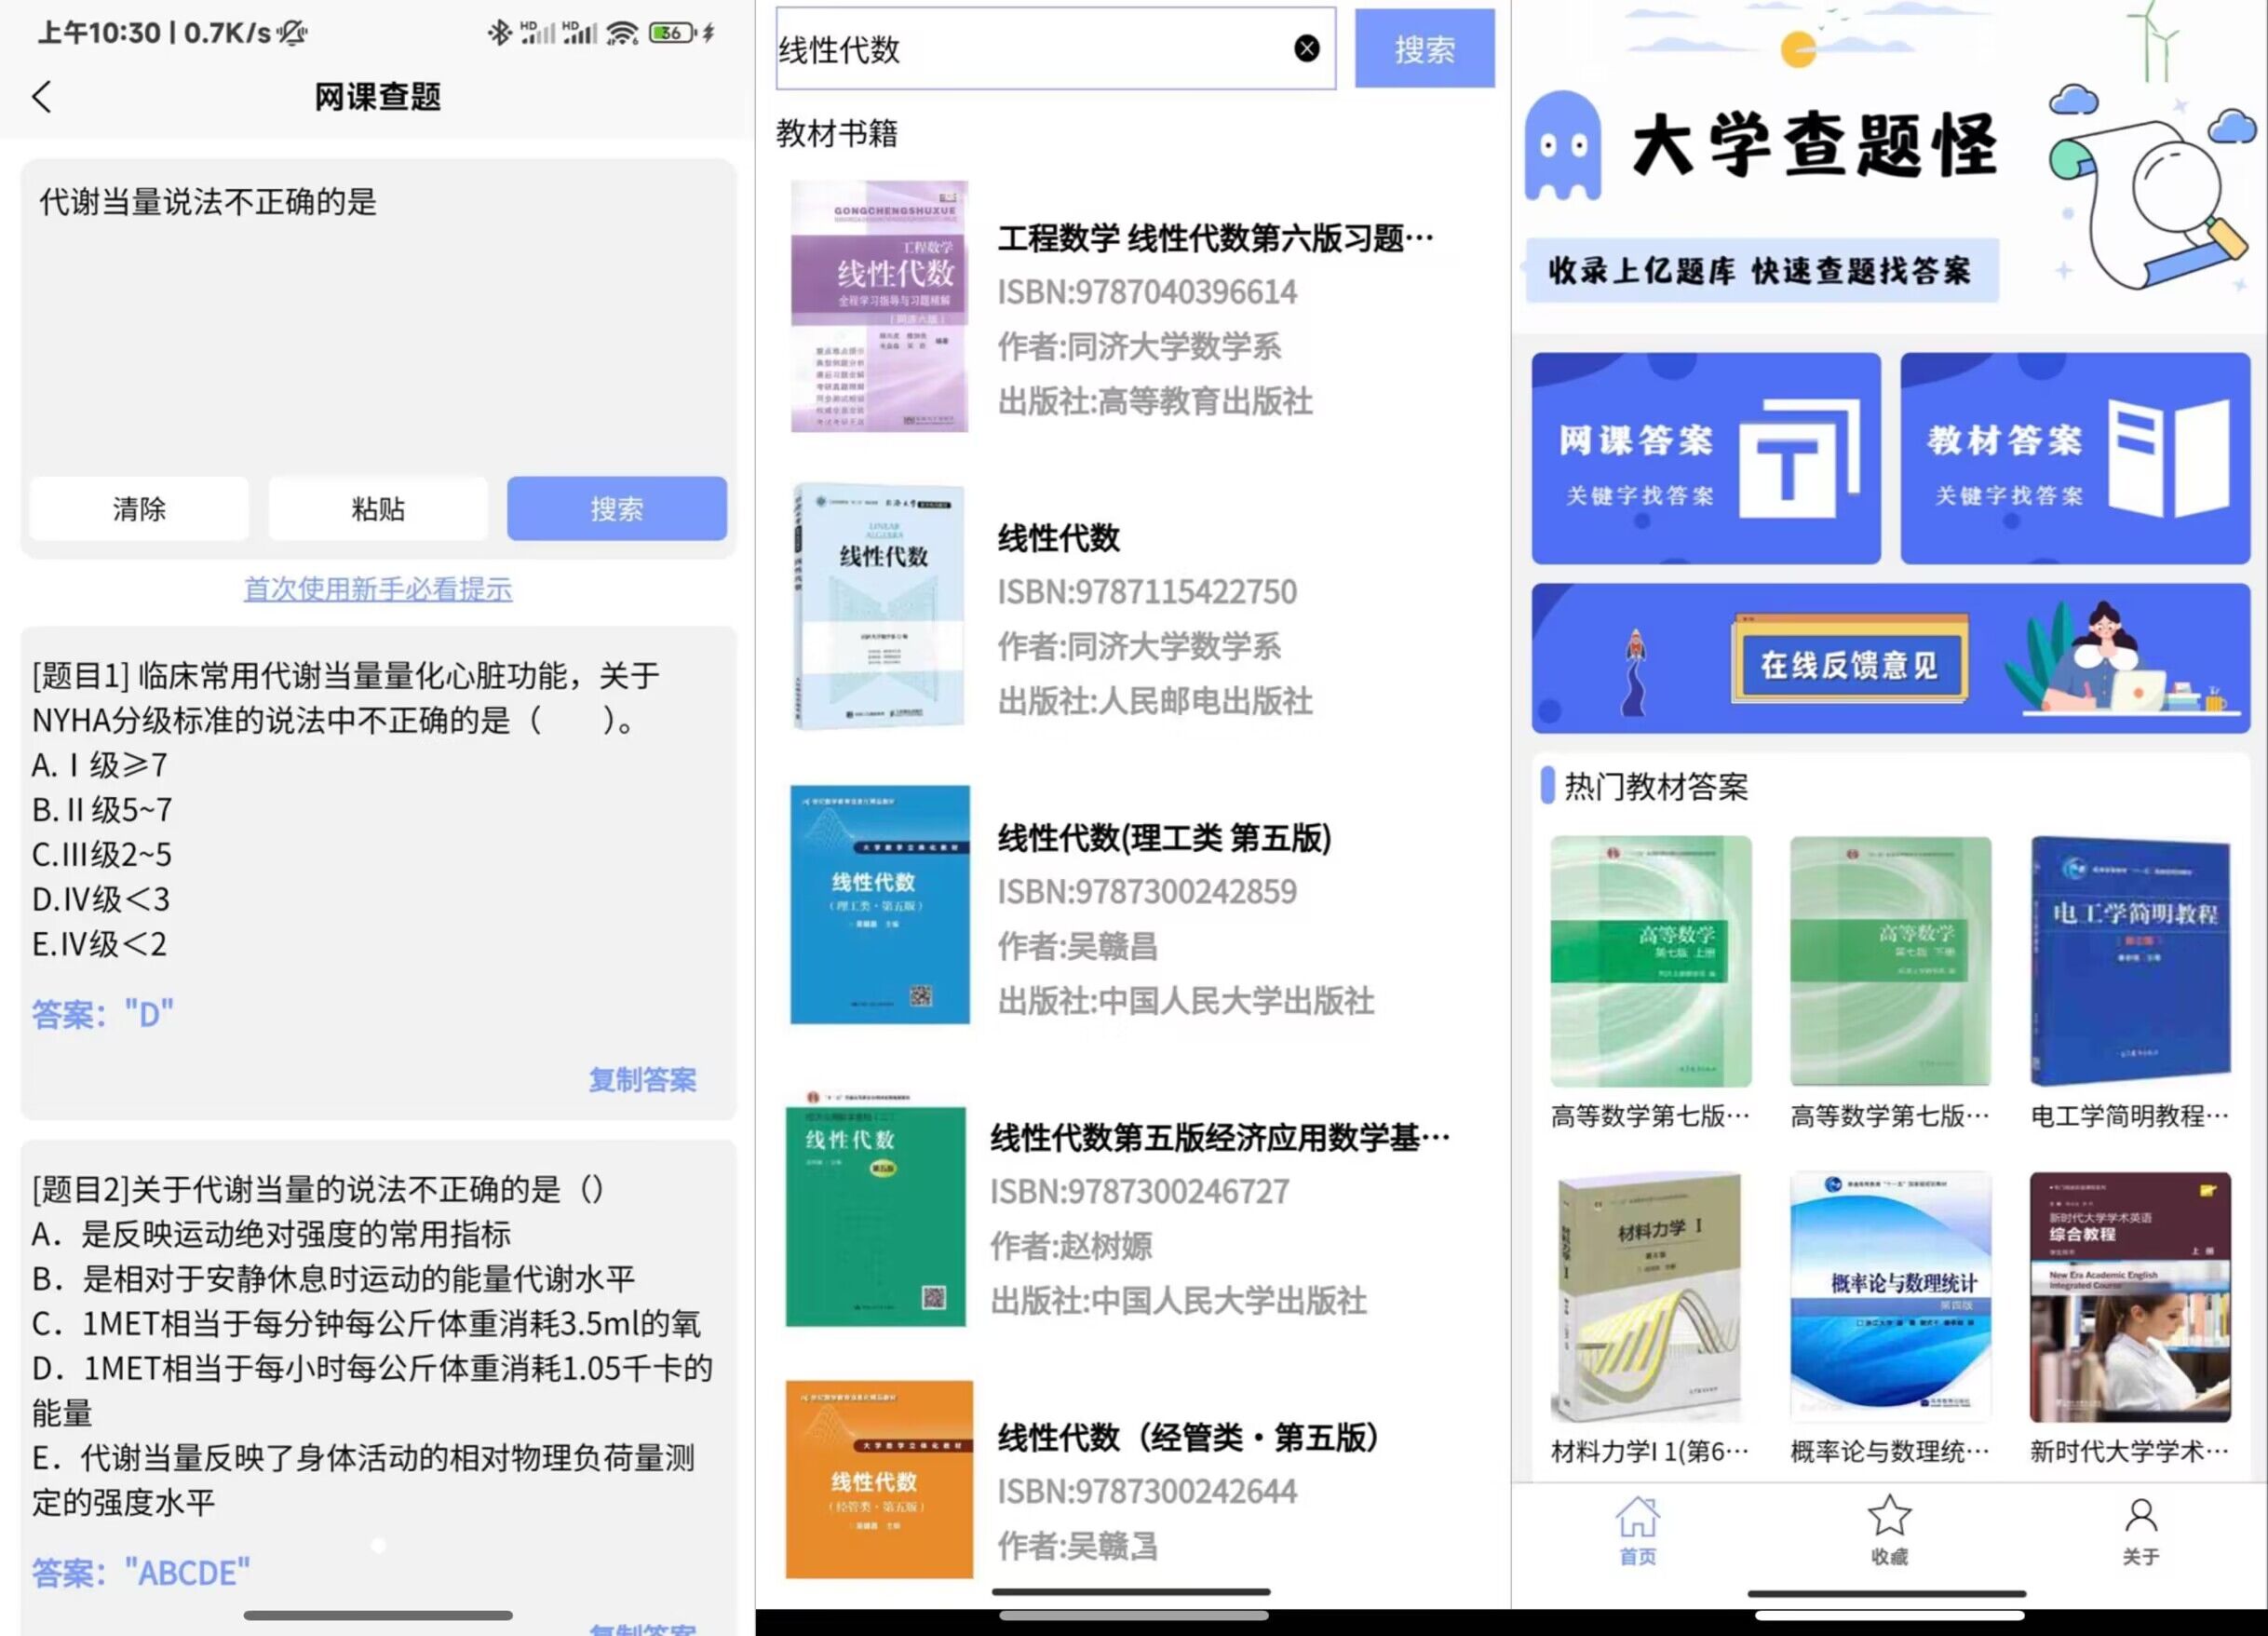This screenshot has width=2268, height=1636.
Task: Select the 线性代数(理工类 第五版) book cover
Action: pyautogui.click(x=880, y=905)
